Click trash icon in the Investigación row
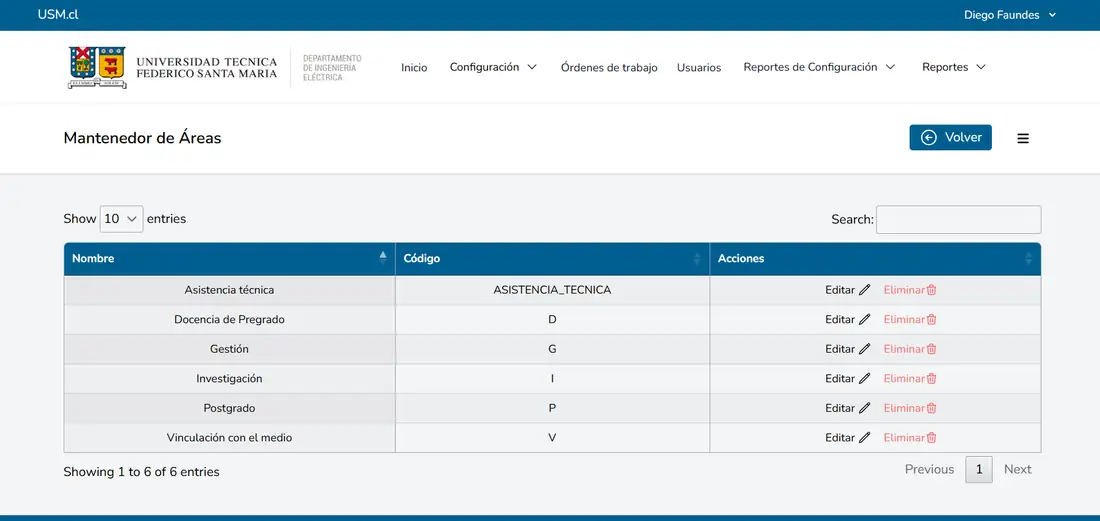 click(932, 378)
